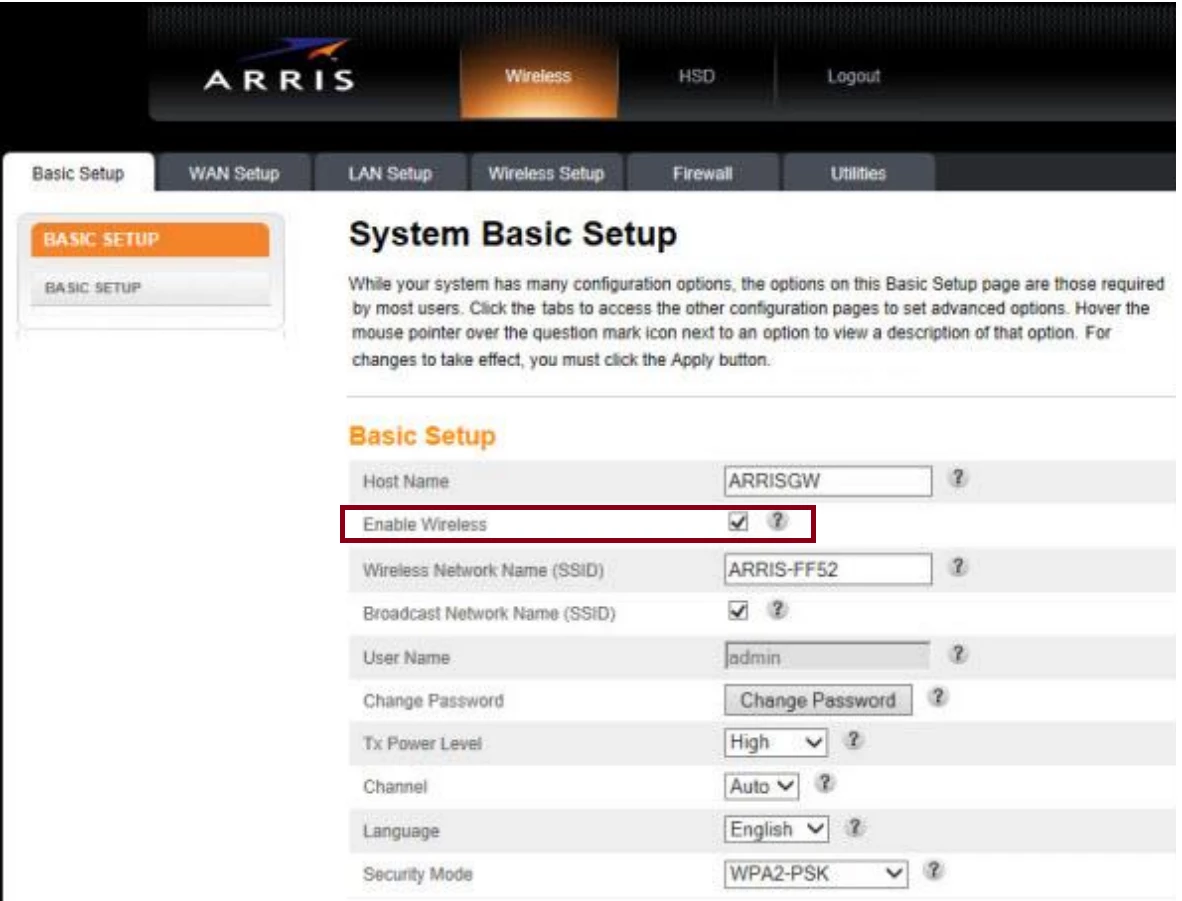Image resolution: width=1182 pixels, height=901 pixels.
Task: Open help icon beside Language dropdown
Action: [x=855, y=827]
